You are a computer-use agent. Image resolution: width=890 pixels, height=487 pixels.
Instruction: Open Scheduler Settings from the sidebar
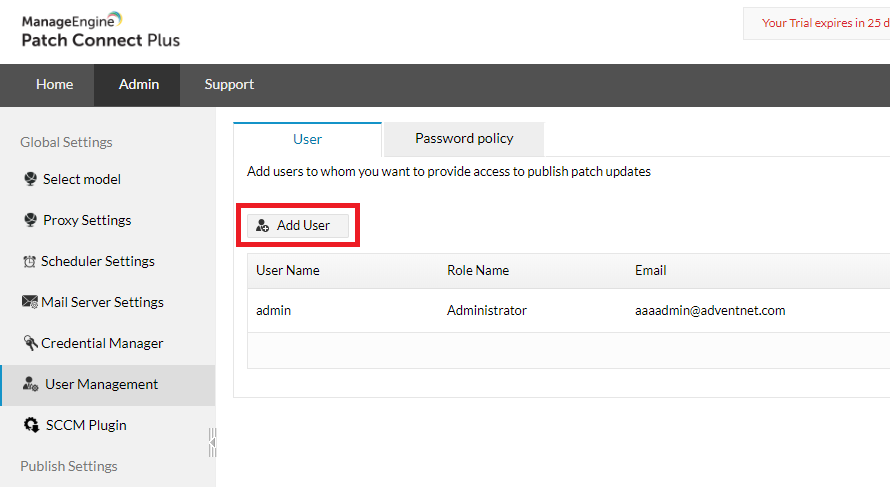(98, 262)
